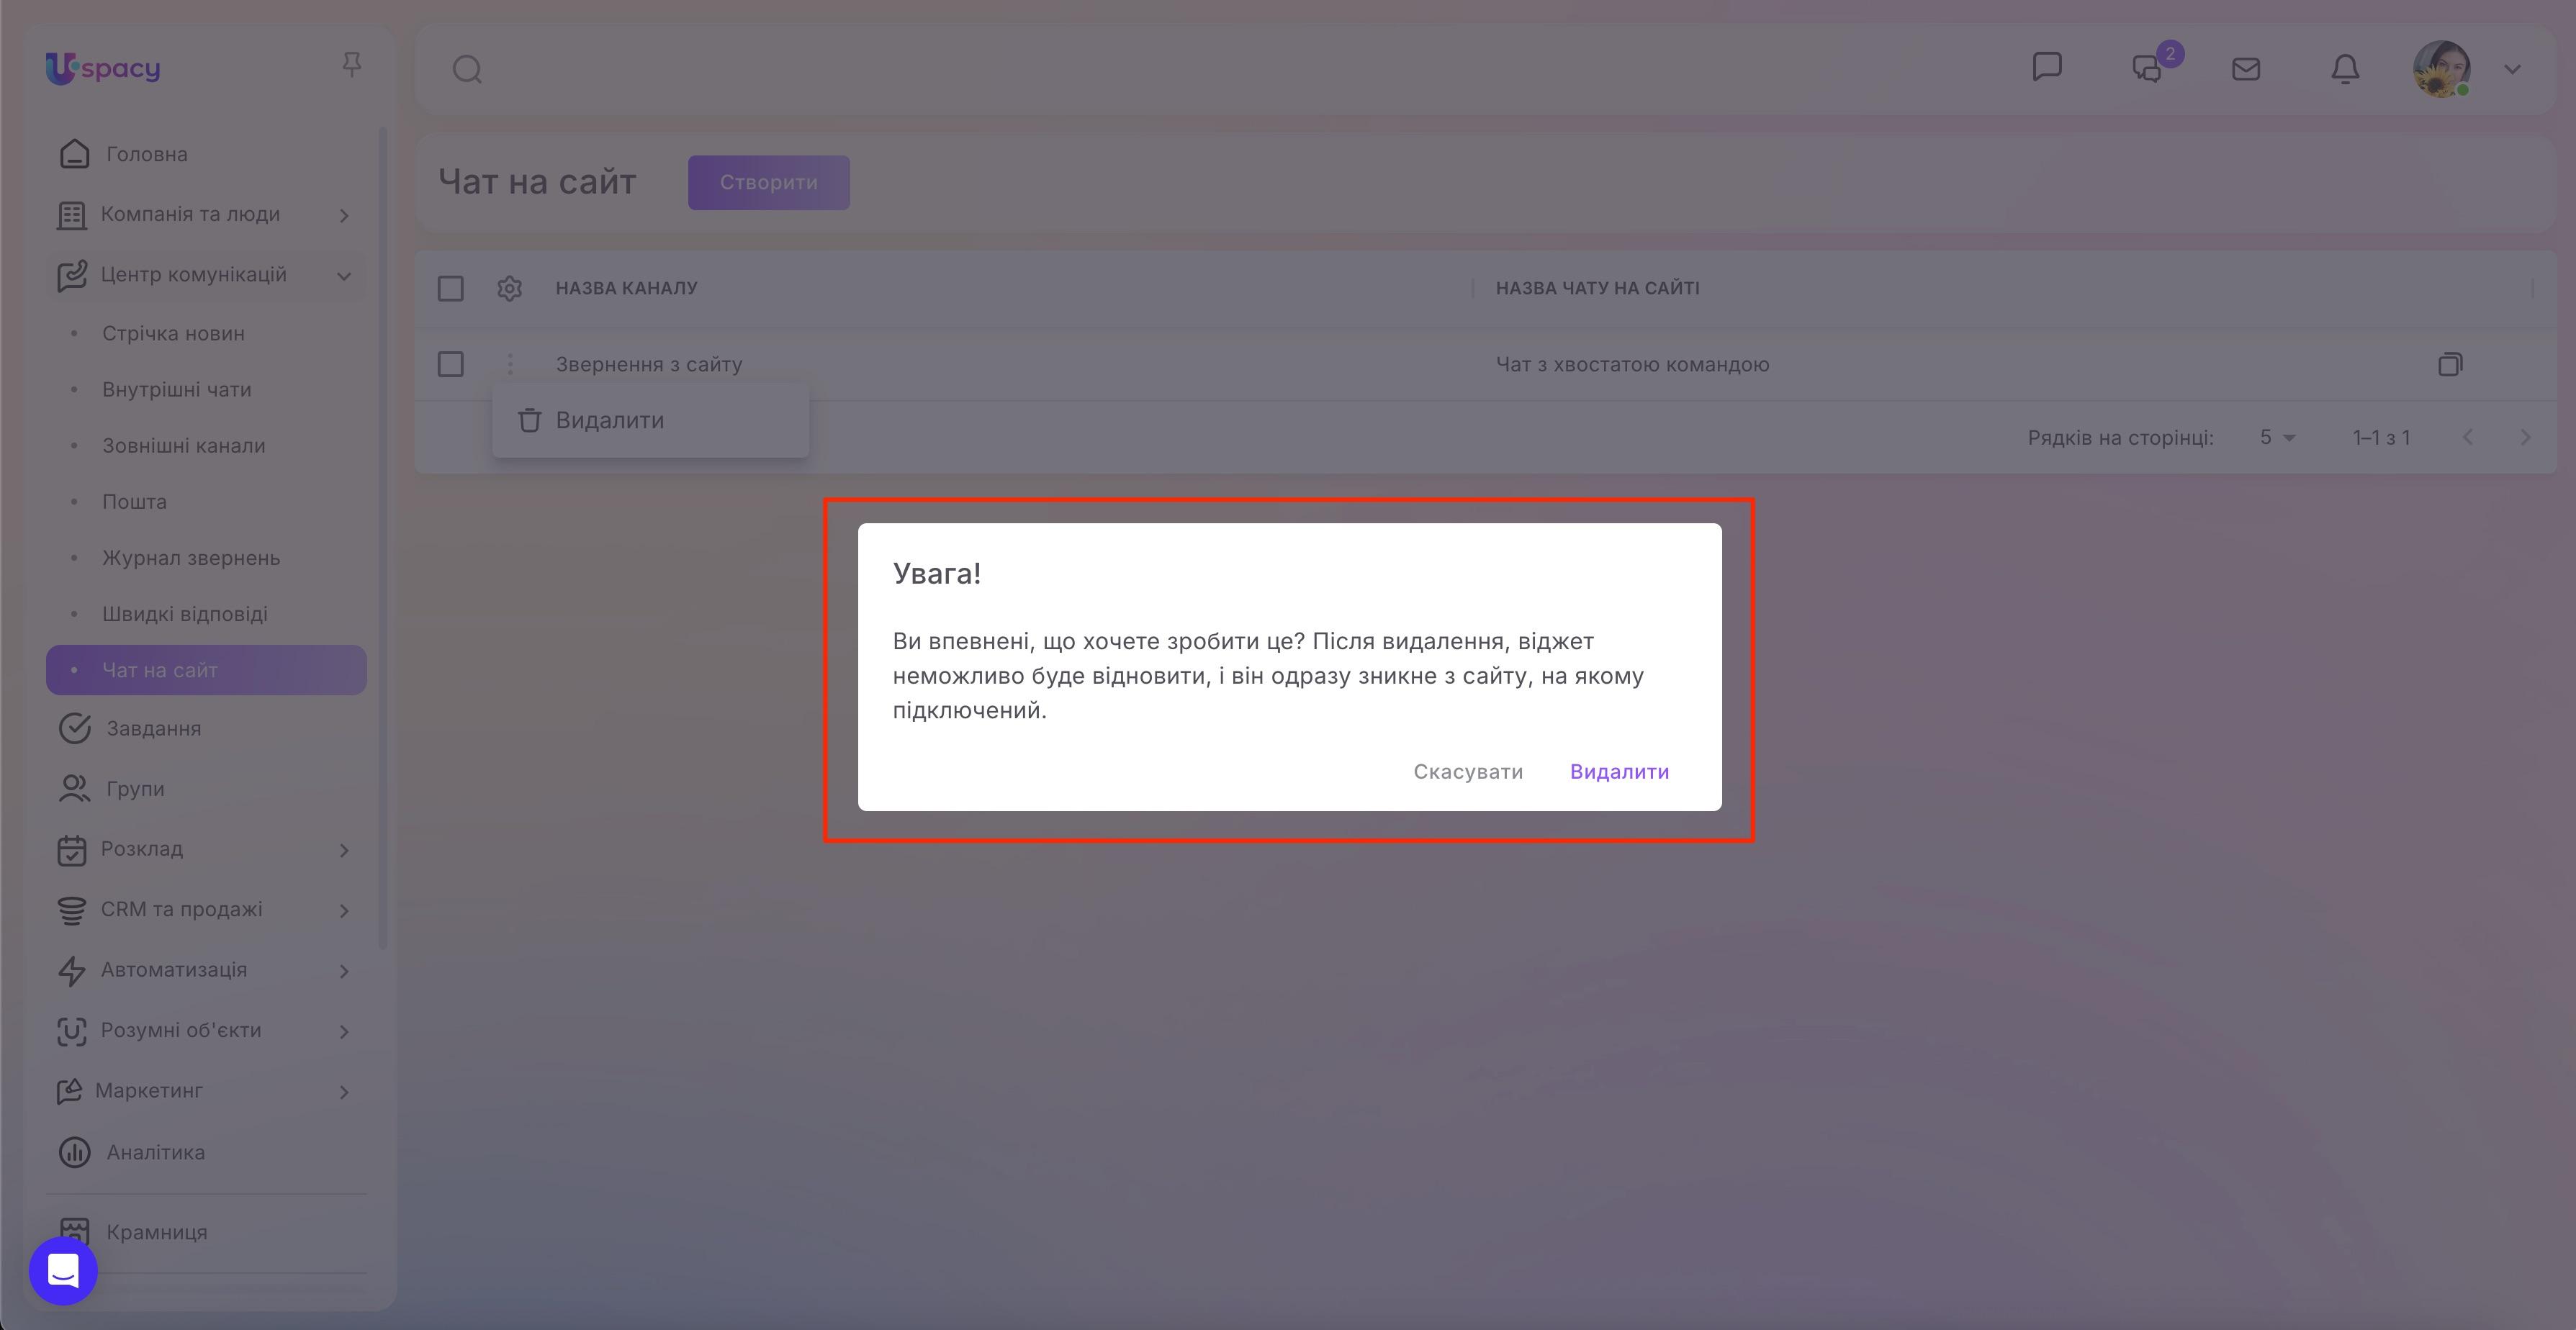Cancel deletion with the Скасувати button

tap(1468, 771)
